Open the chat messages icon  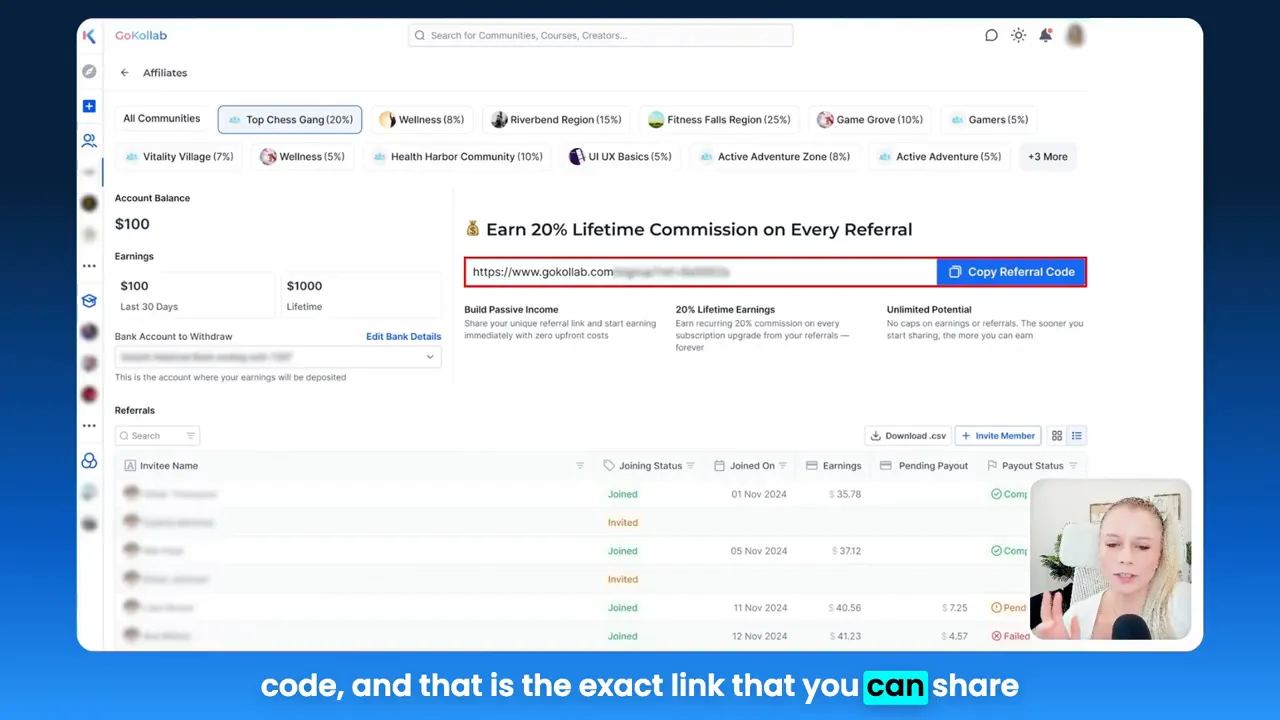coord(991,35)
